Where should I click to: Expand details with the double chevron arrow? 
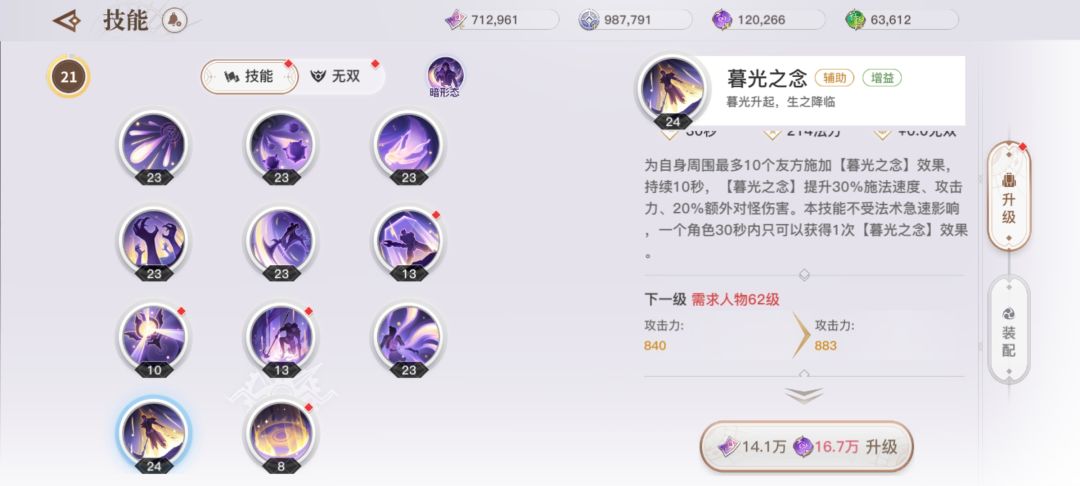[x=803, y=395]
